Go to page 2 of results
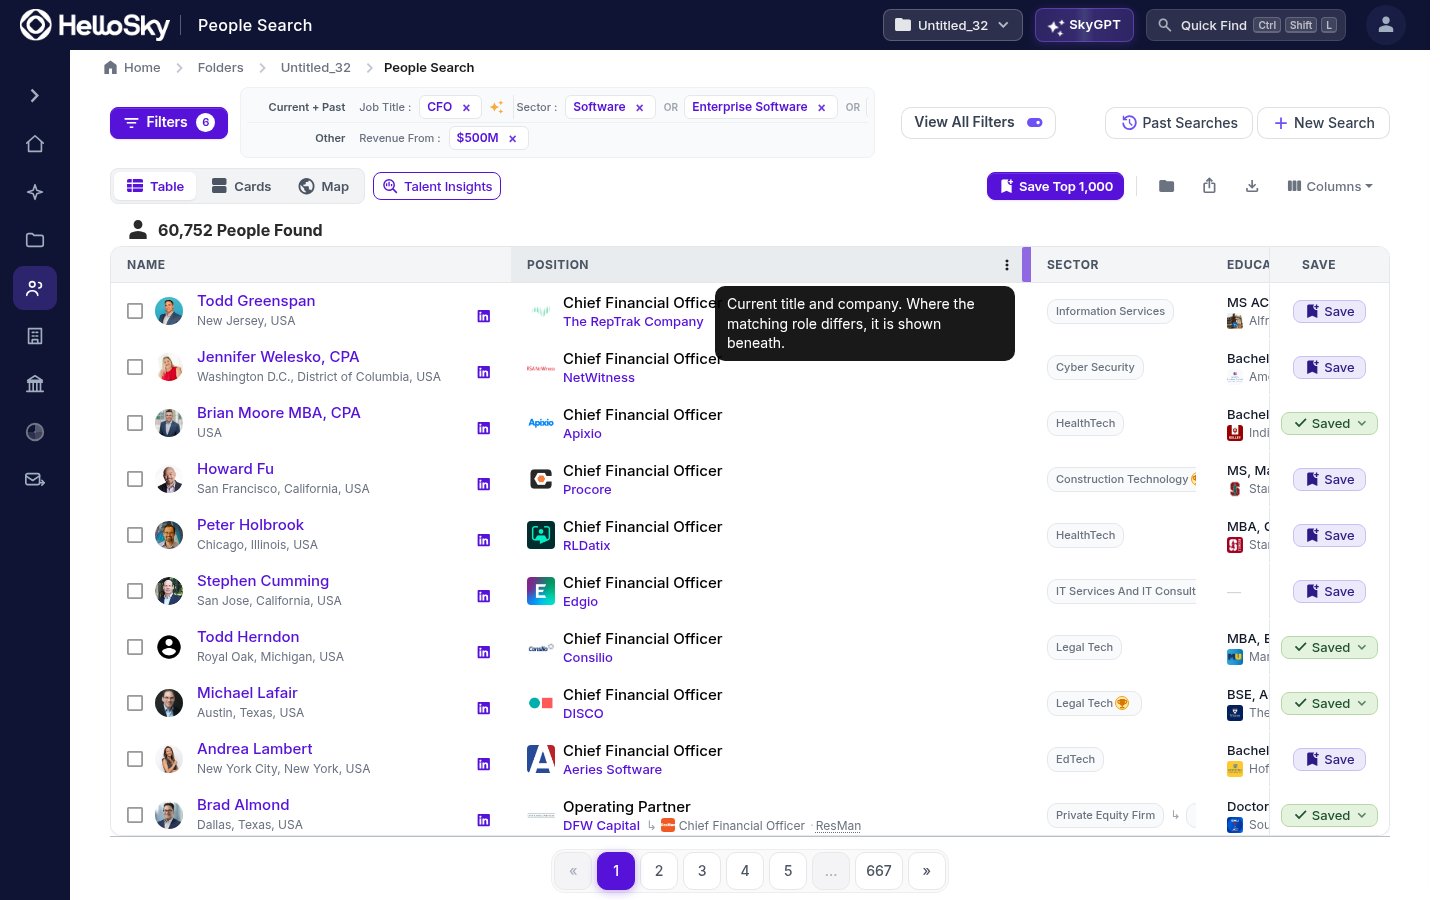Image resolution: width=1440 pixels, height=900 pixels. click(x=659, y=871)
